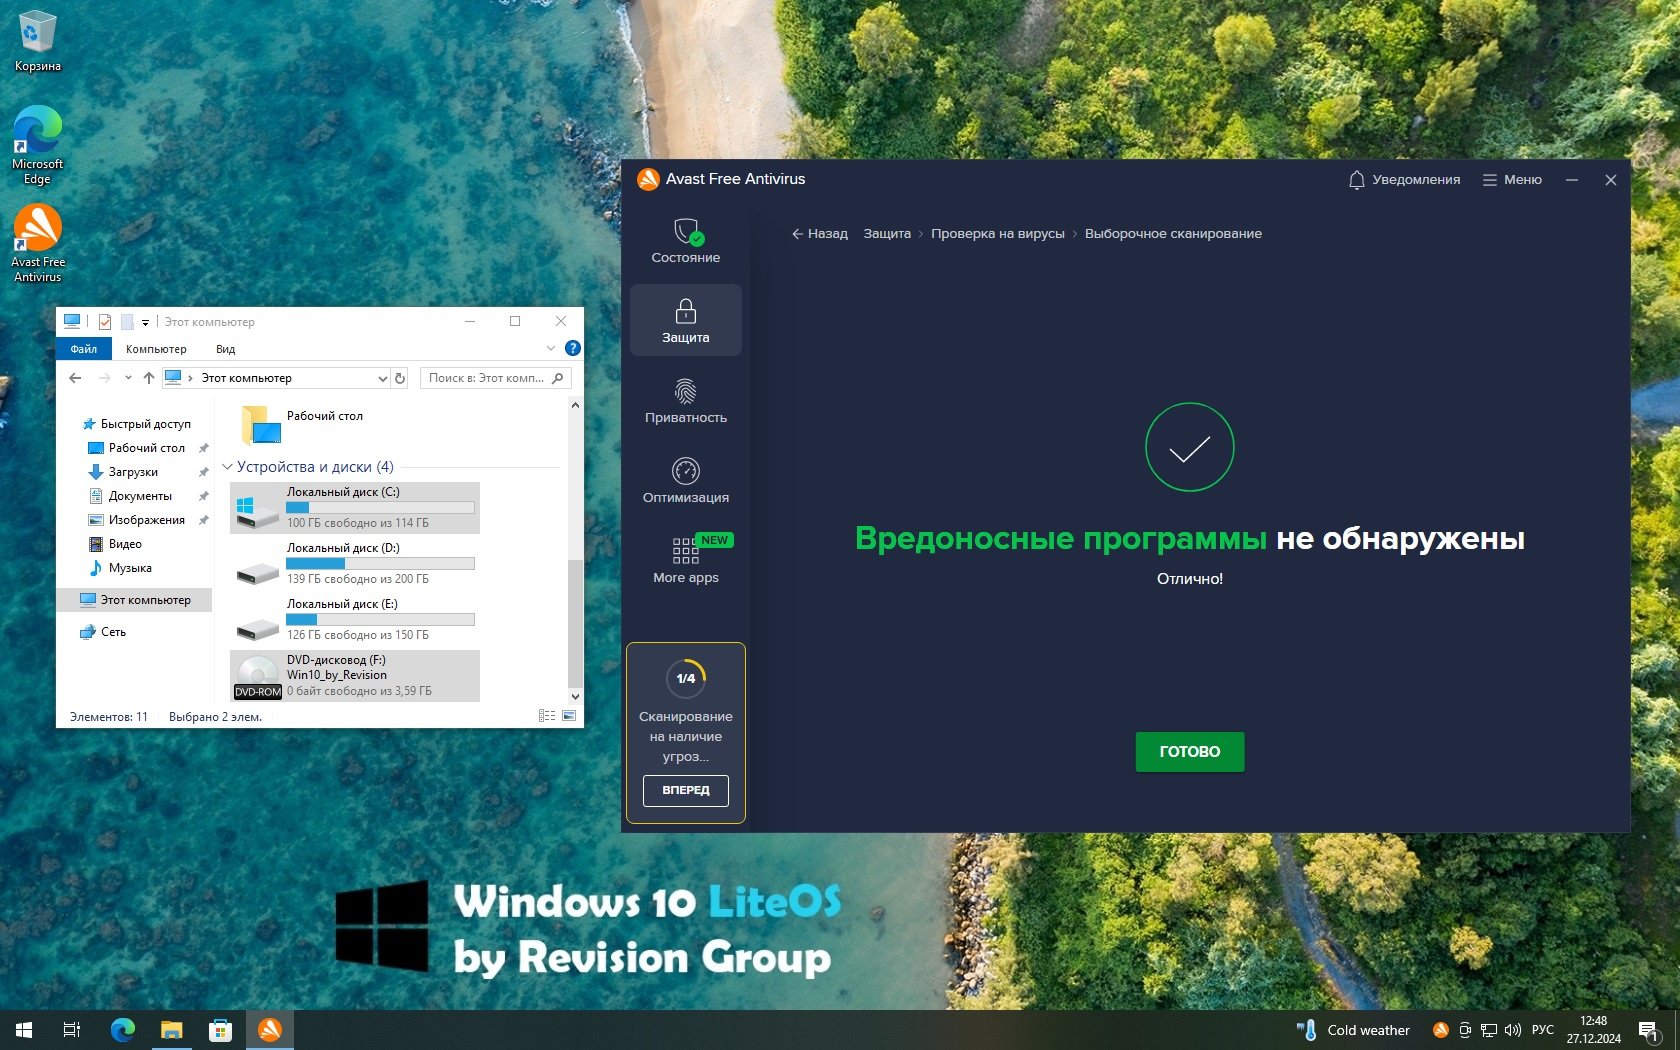The height and width of the screenshot is (1050, 1680).
Task: Open the Action Center notifications icon
Action: pos(1649,1030)
